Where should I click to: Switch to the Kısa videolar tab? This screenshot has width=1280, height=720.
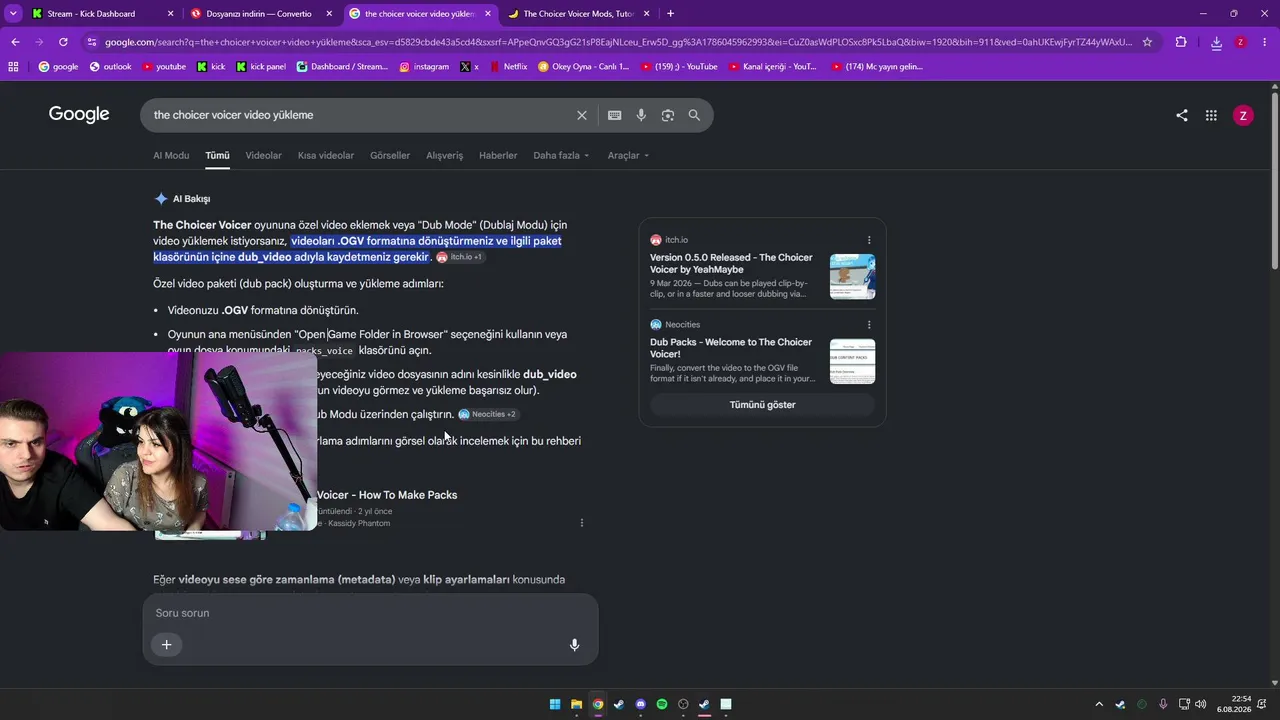click(x=326, y=156)
